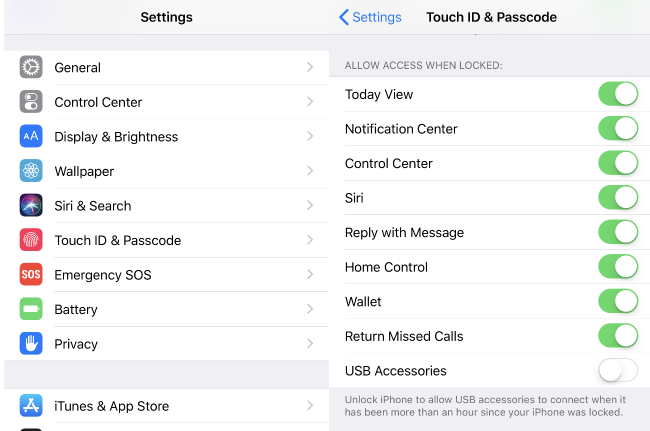Screen dimensions: 650x431
Task: Turn off the Wallet lock screen toggle
Action: (618, 301)
